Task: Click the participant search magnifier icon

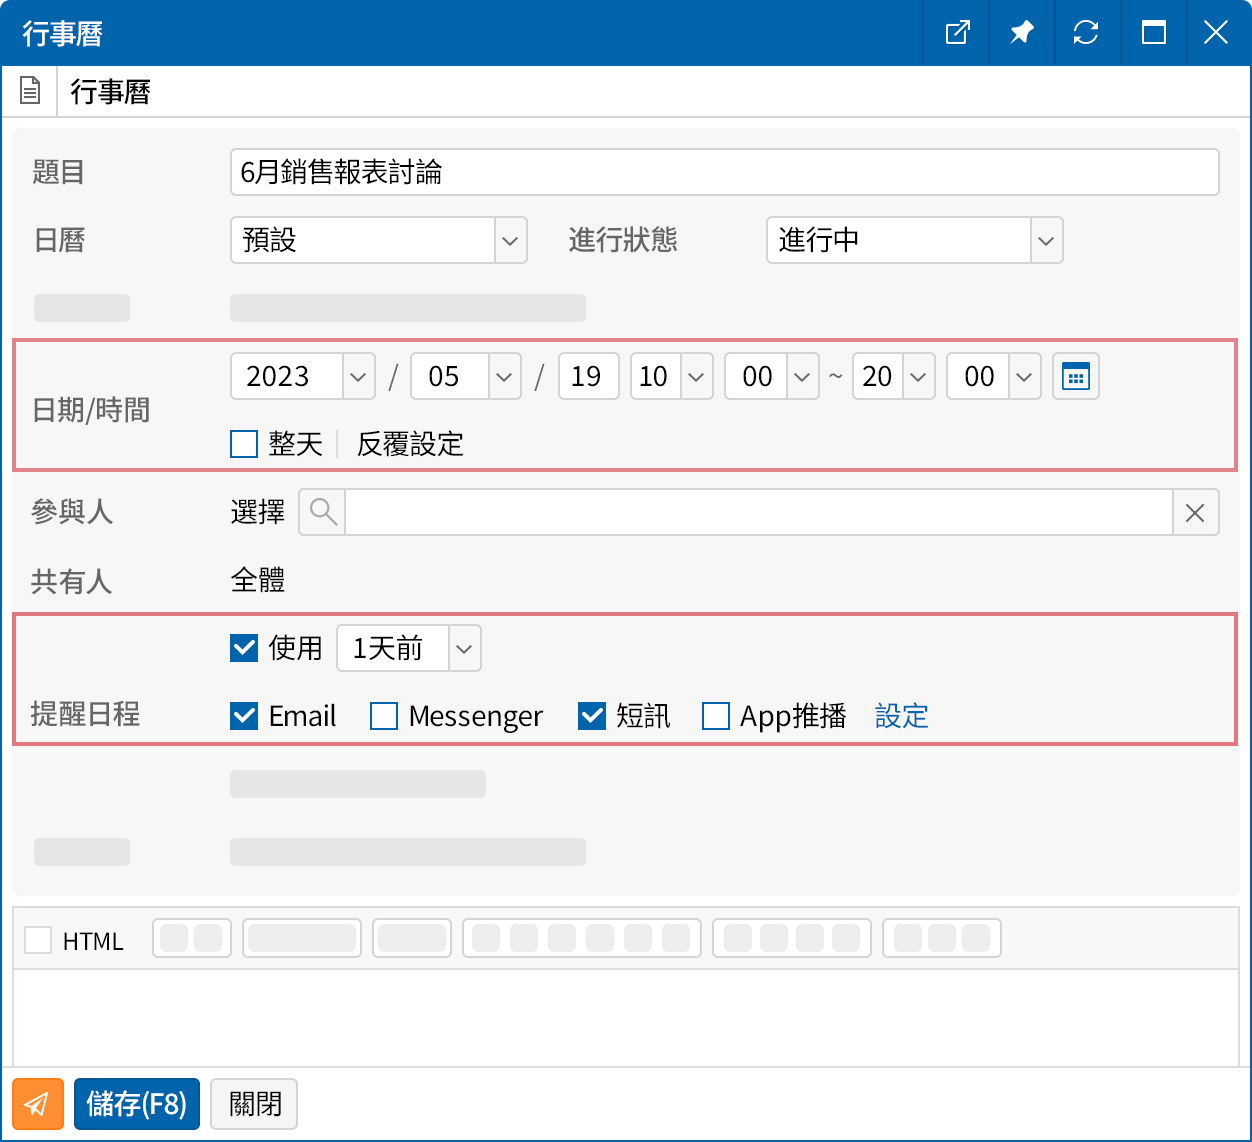Action: (322, 512)
